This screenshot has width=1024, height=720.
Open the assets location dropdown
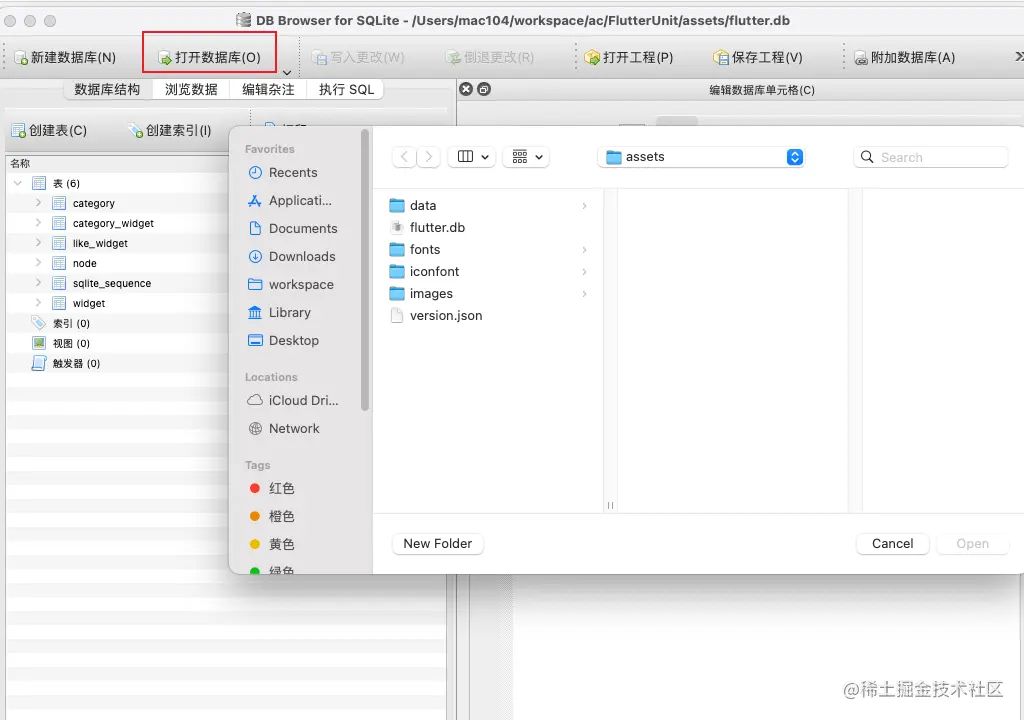point(795,157)
